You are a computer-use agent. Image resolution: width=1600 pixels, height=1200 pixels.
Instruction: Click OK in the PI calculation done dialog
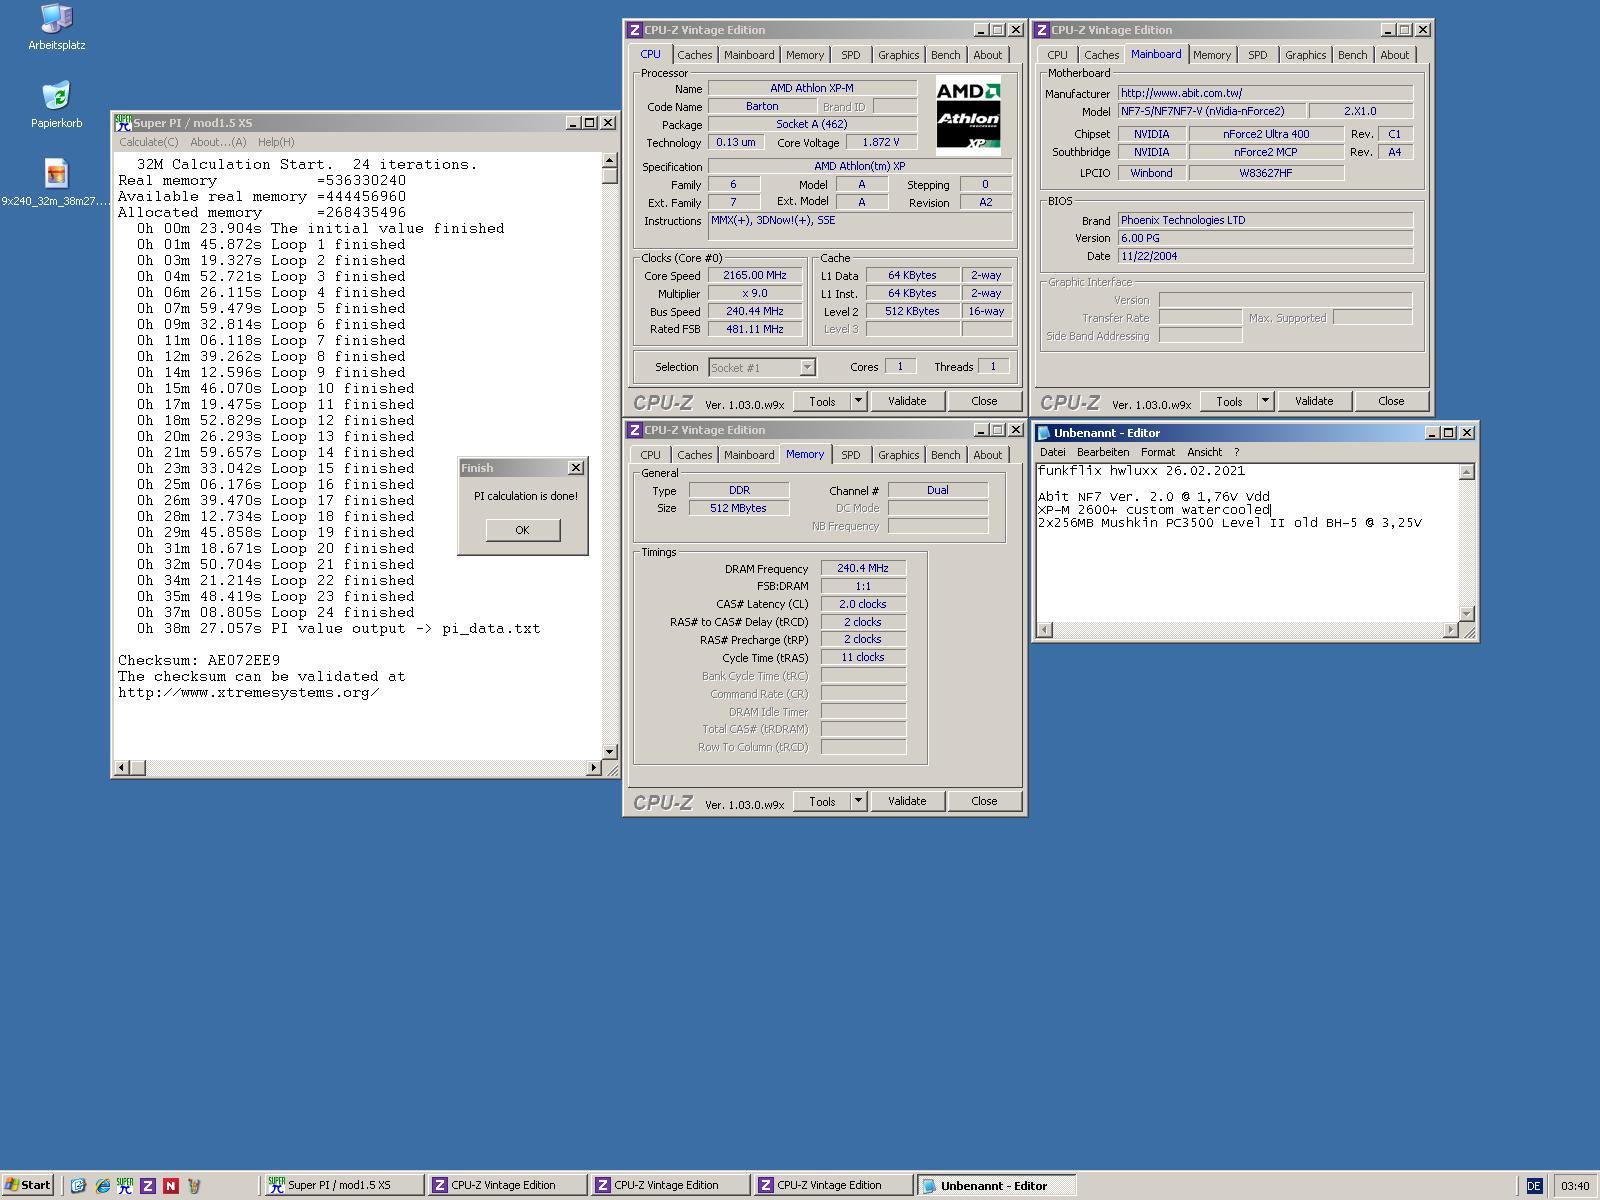pyautogui.click(x=522, y=530)
